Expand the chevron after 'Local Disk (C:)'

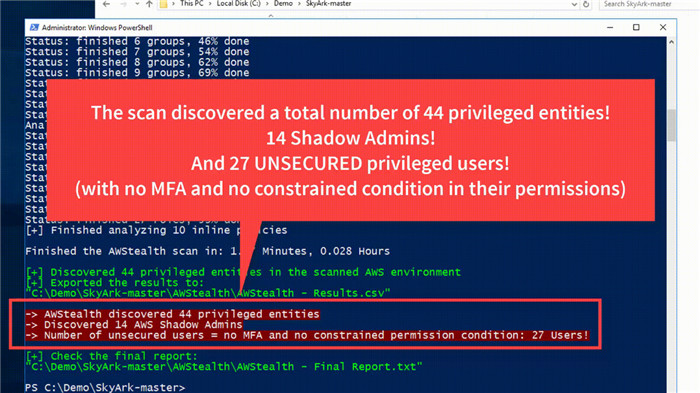[x=267, y=4]
